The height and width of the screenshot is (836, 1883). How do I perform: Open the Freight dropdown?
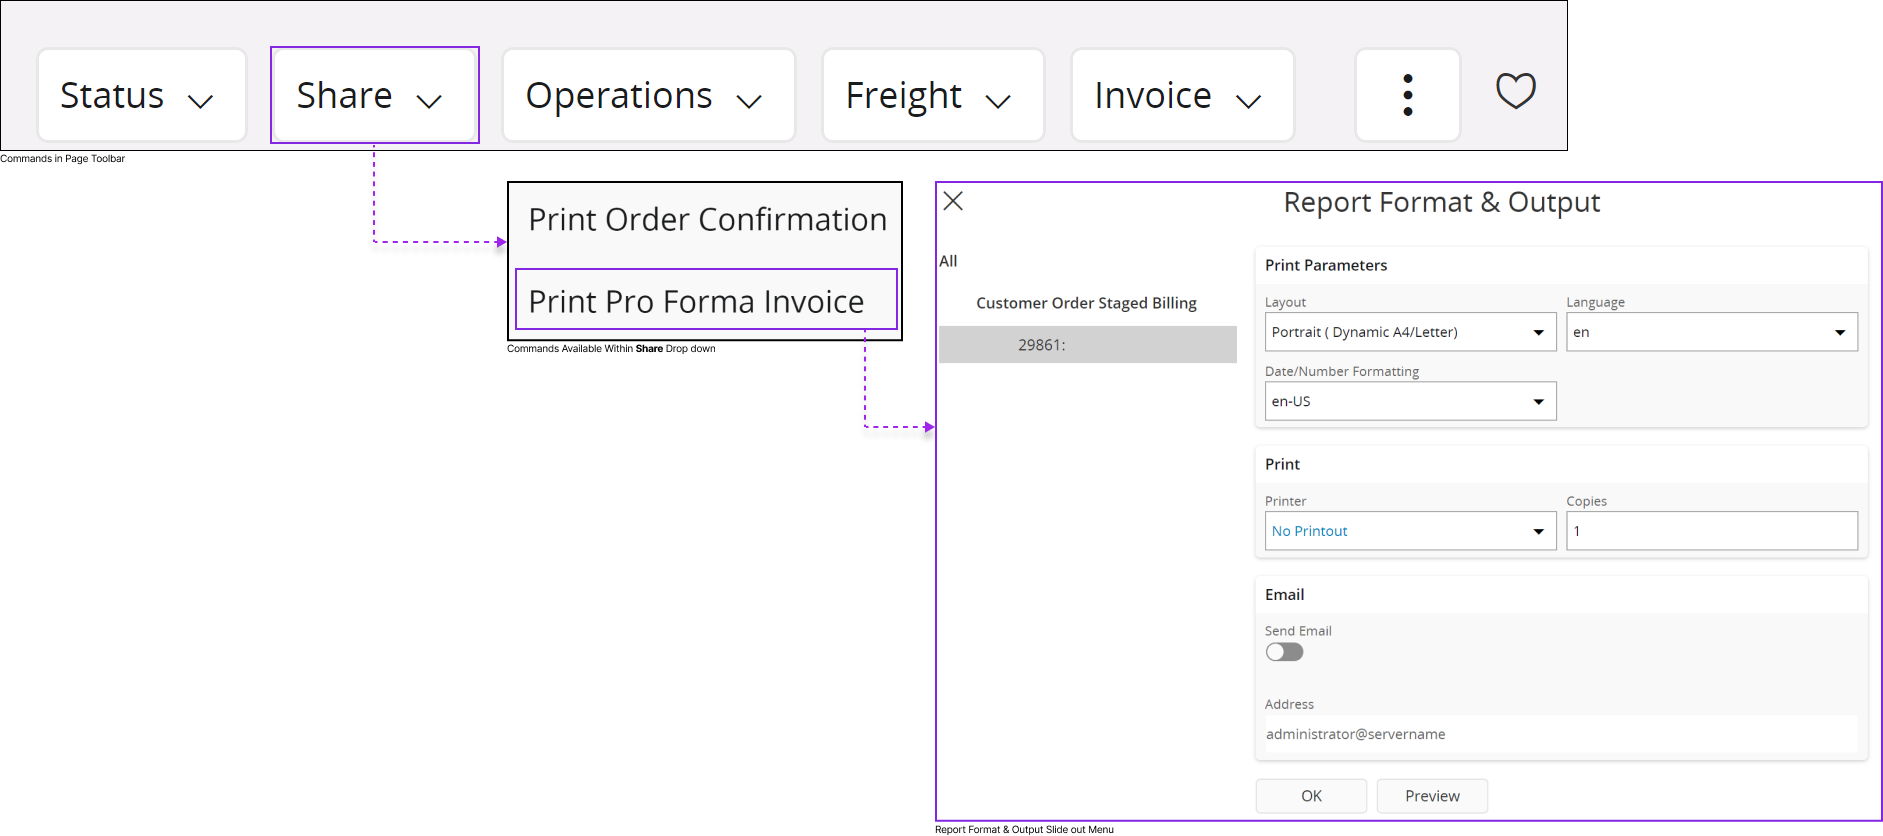[x=932, y=96]
